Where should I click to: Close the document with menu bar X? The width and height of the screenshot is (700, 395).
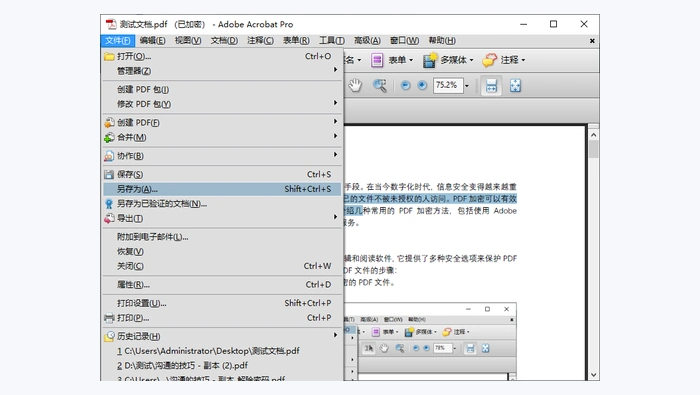592,41
